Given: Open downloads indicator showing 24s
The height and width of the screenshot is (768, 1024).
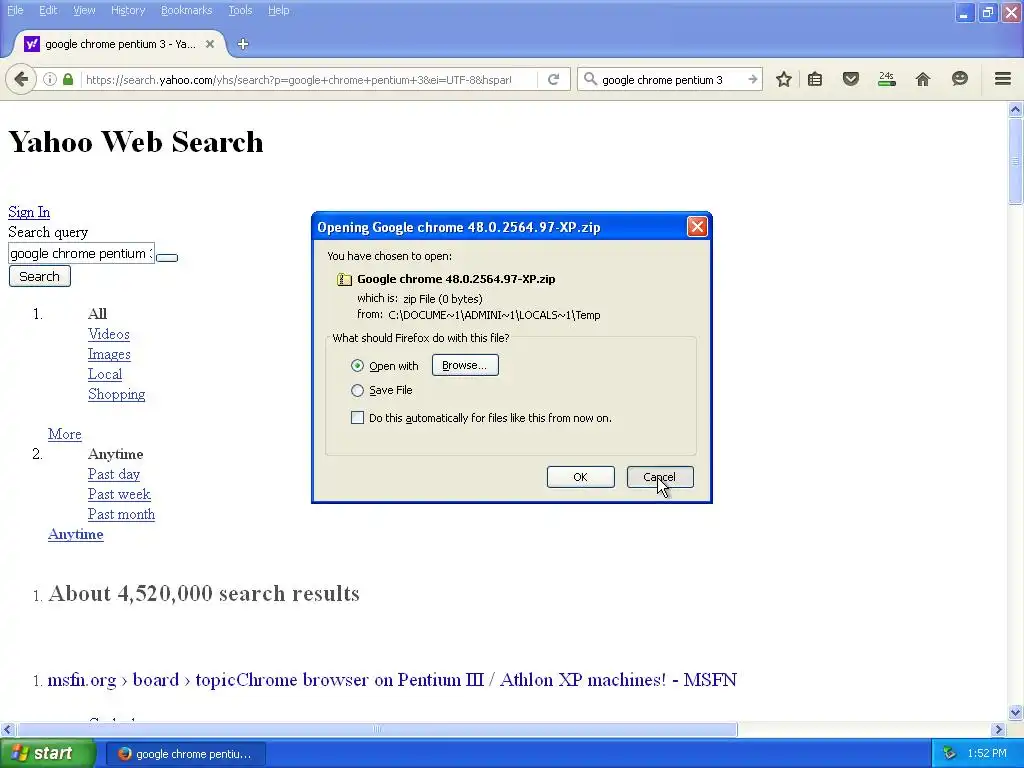Looking at the screenshot, I should coord(887,80).
